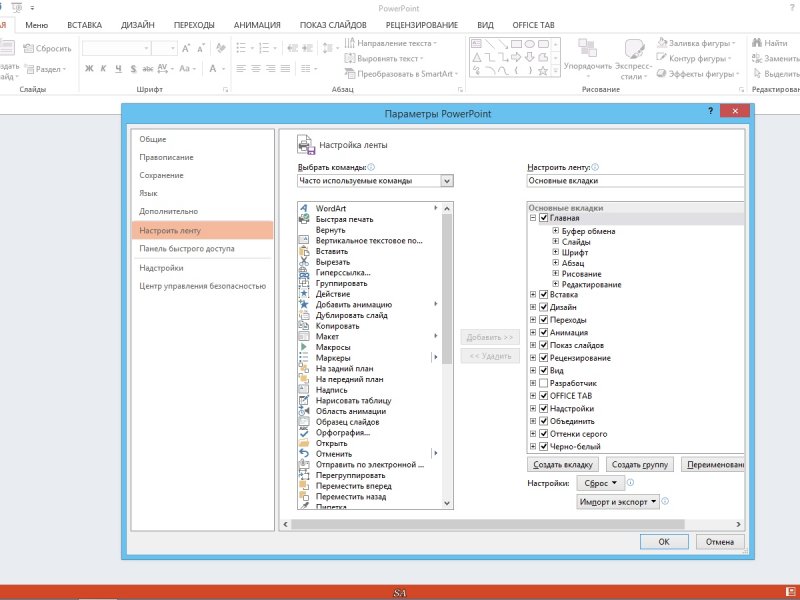Open Экспресс-стили quick styles icon
This screenshot has width=800, height=600.
click(x=634, y=49)
